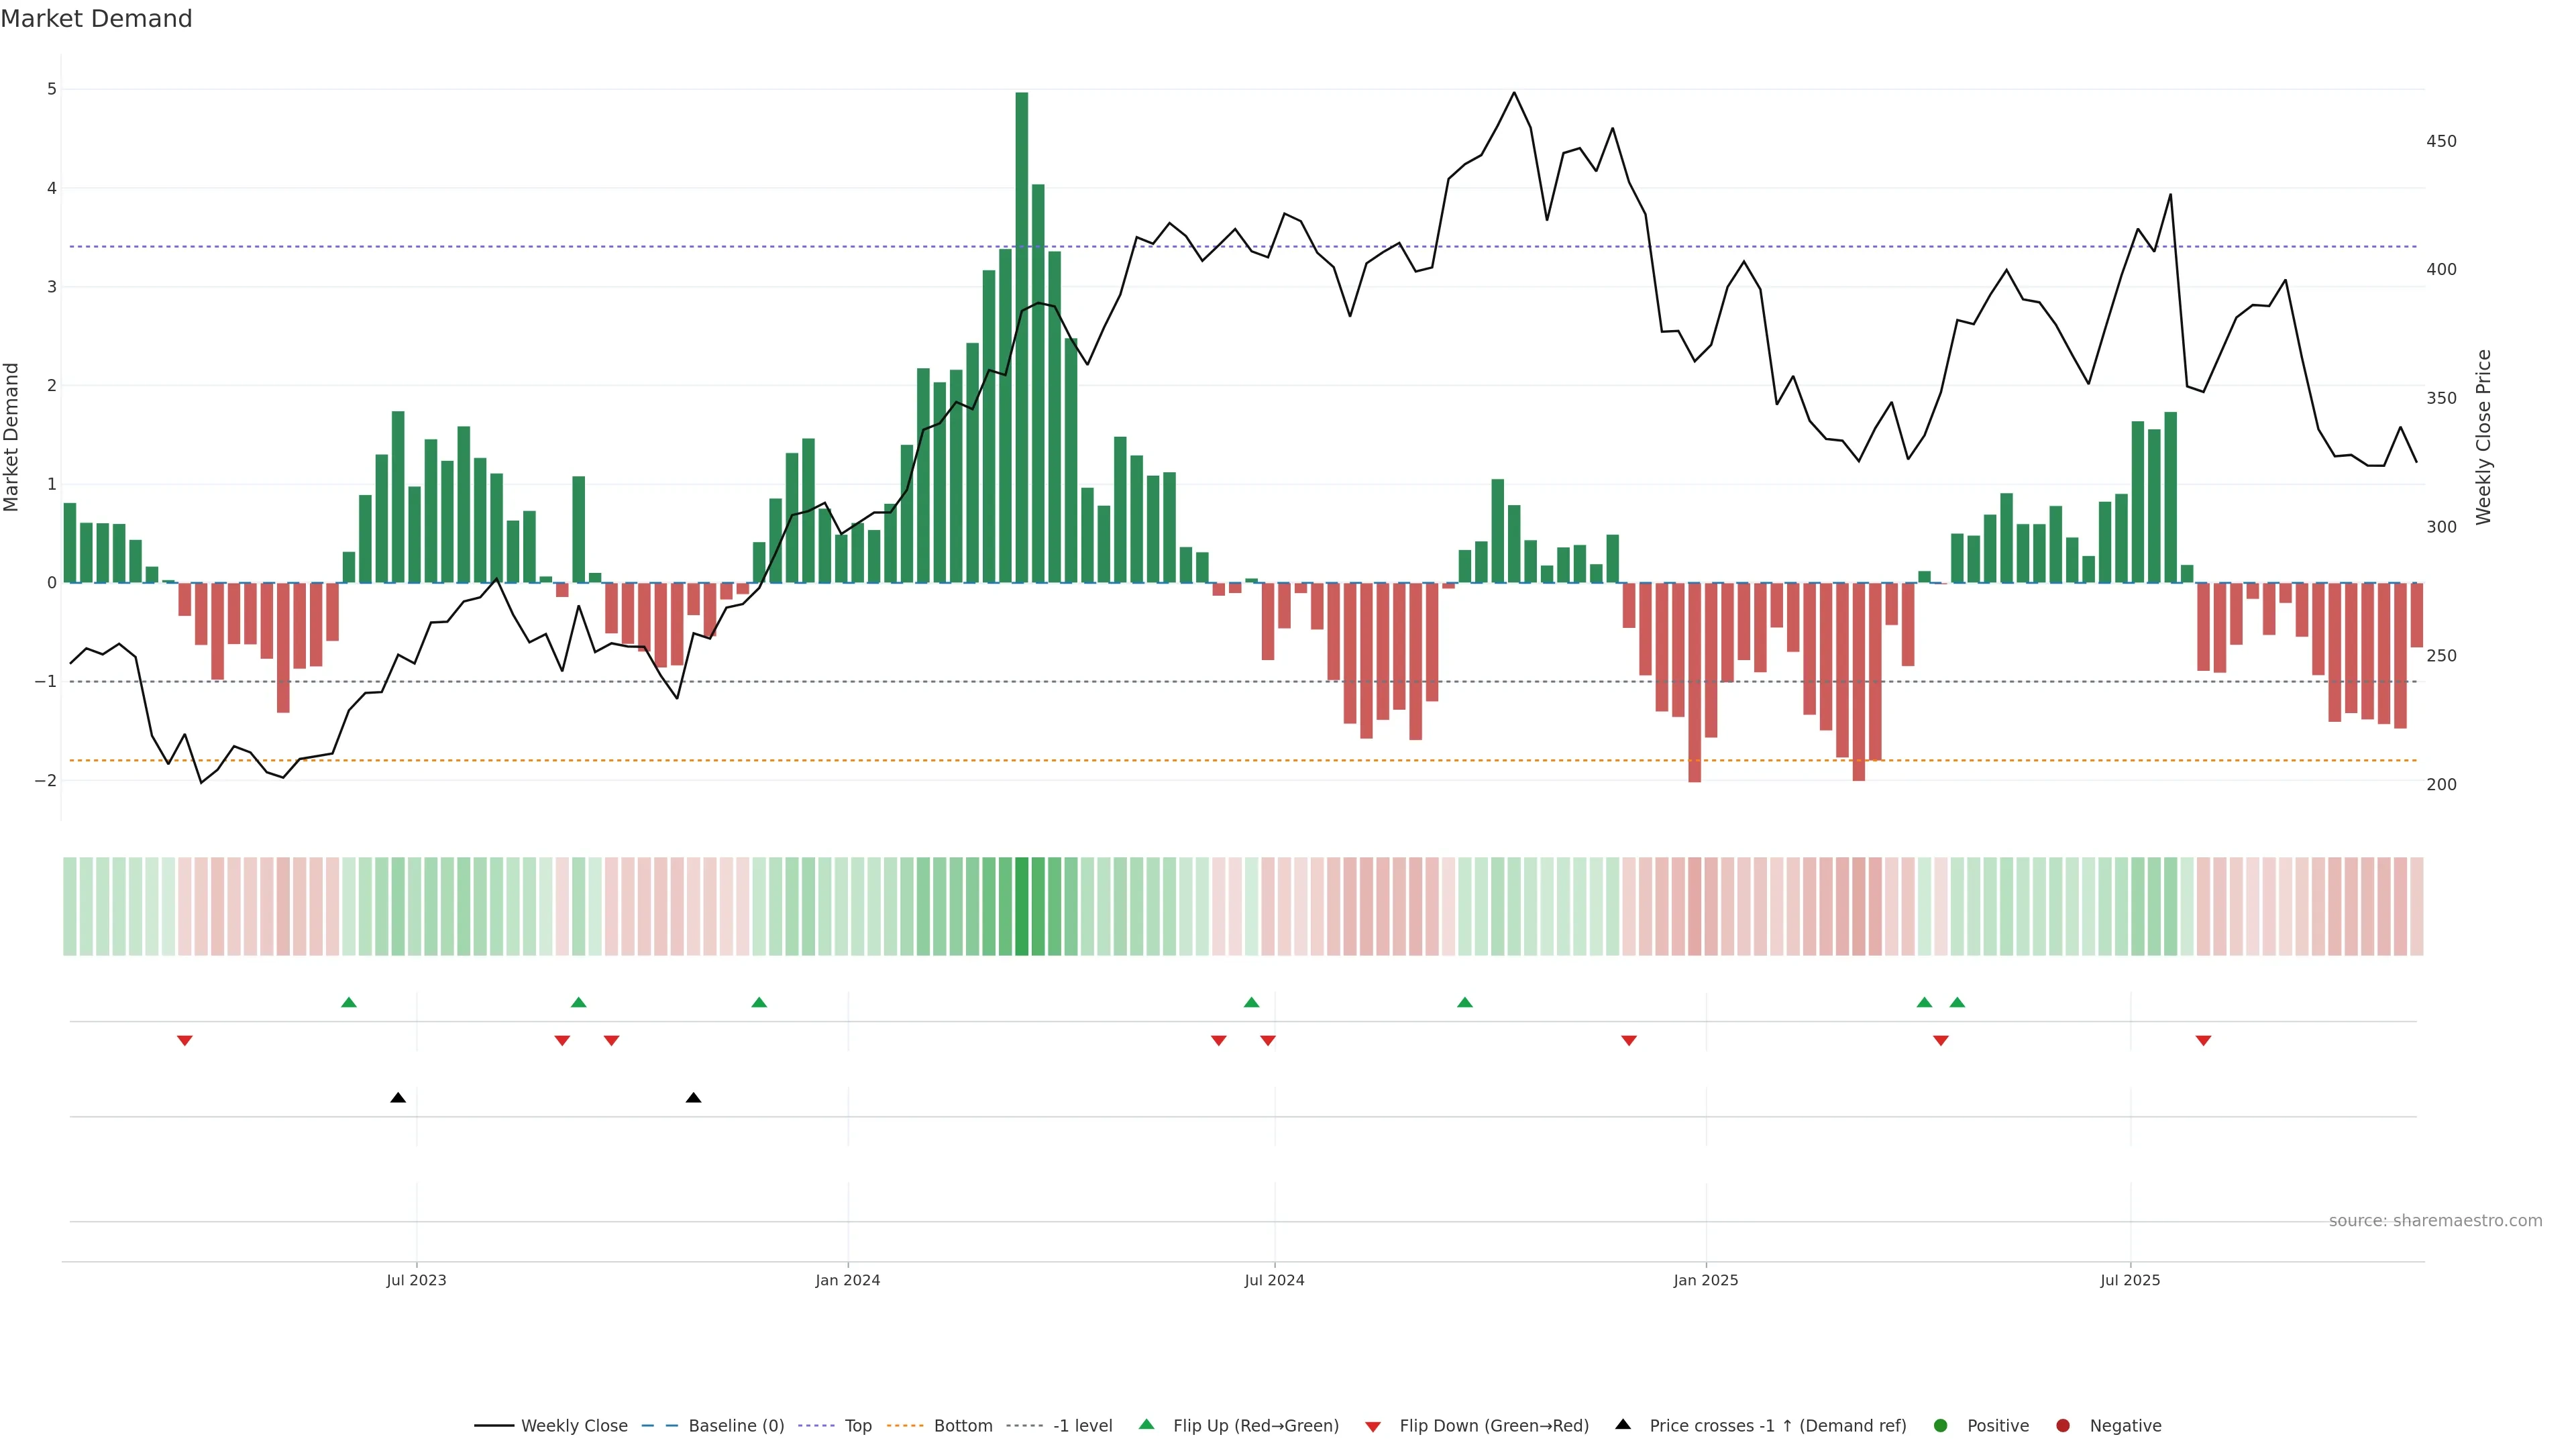Click Flip Up green triangle in legend
2576x1449 pixels.
[x=1147, y=1425]
